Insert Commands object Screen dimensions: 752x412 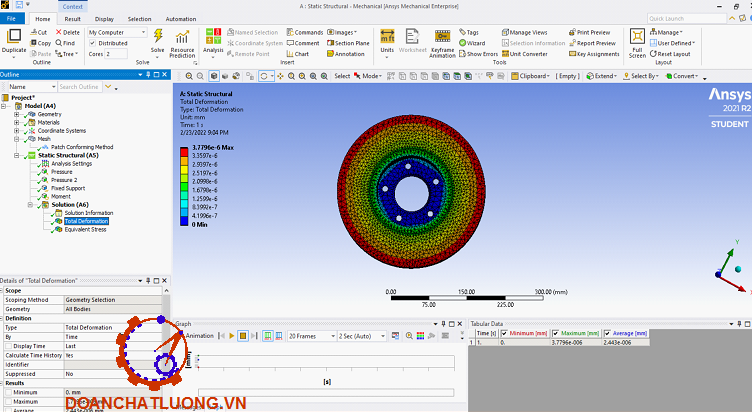305,32
